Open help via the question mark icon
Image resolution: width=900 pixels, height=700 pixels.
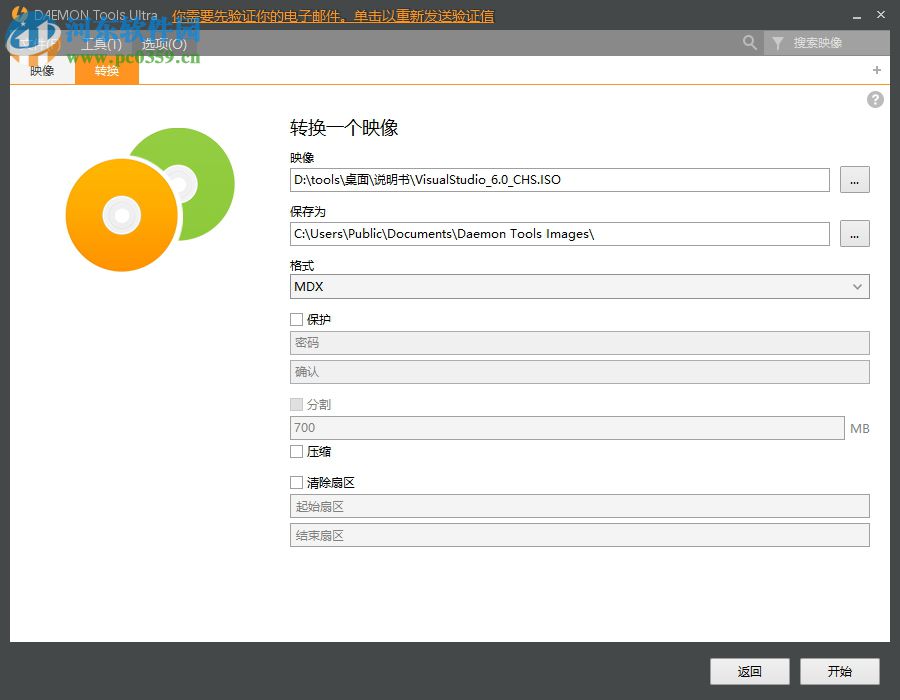875,99
